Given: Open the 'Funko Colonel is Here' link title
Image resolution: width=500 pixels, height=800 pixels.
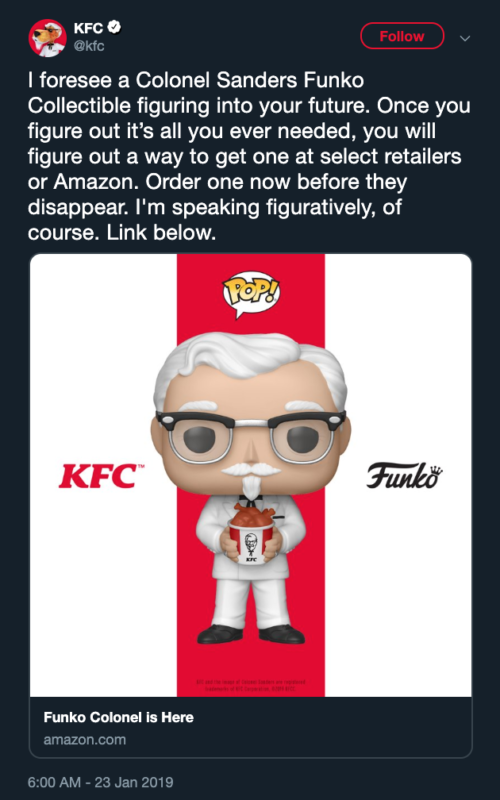Looking at the screenshot, I should [x=118, y=717].
